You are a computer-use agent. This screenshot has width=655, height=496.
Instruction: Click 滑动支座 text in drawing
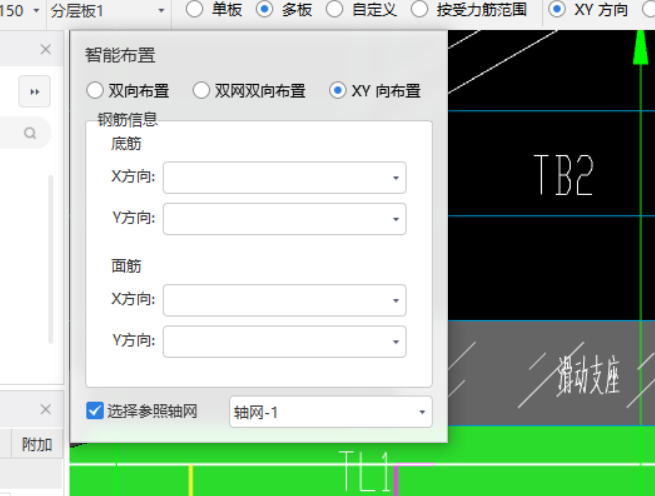(x=588, y=375)
